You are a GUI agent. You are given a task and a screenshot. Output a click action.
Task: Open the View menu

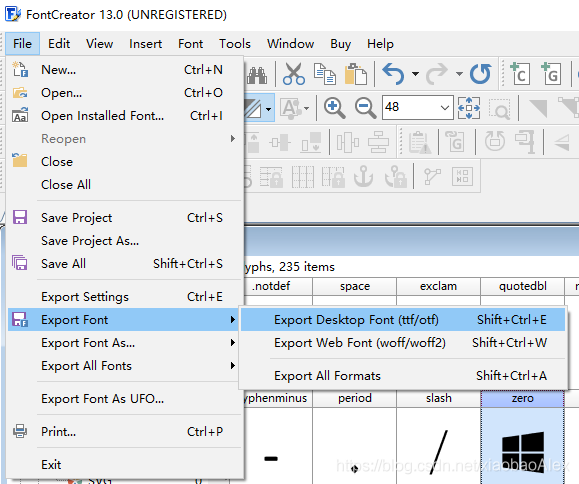(99, 44)
